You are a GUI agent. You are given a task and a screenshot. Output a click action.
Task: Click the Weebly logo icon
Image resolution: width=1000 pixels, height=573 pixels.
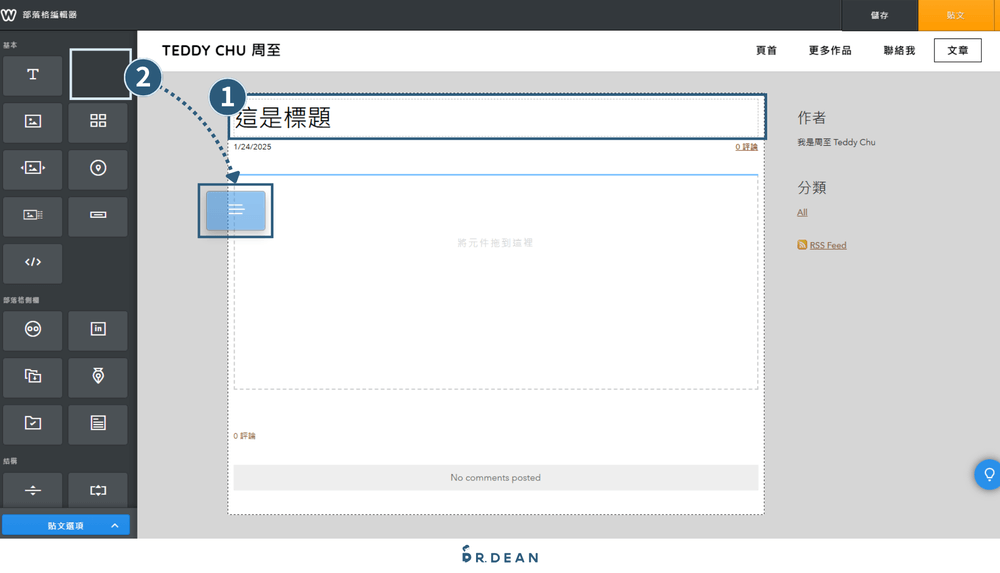(8, 15)
